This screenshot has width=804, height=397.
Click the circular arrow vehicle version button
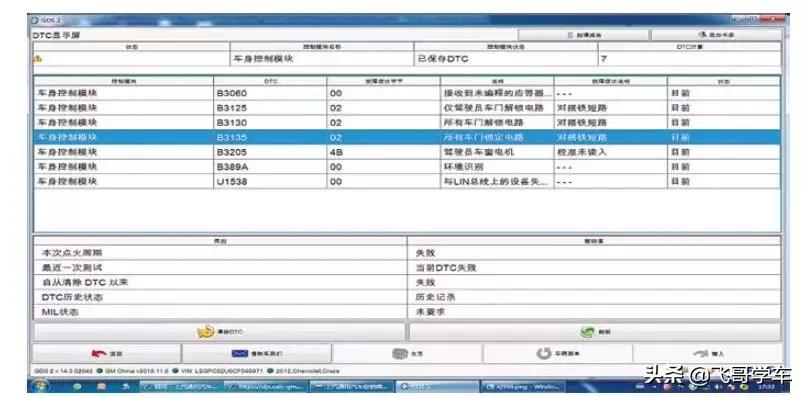(x=558, y=353)
